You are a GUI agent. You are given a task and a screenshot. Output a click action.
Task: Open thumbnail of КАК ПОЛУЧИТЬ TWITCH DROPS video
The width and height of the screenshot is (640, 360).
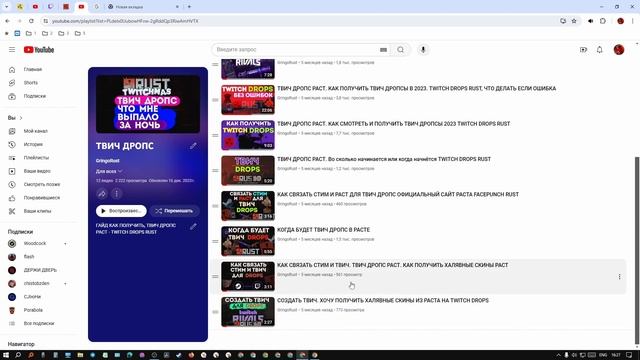248,135
